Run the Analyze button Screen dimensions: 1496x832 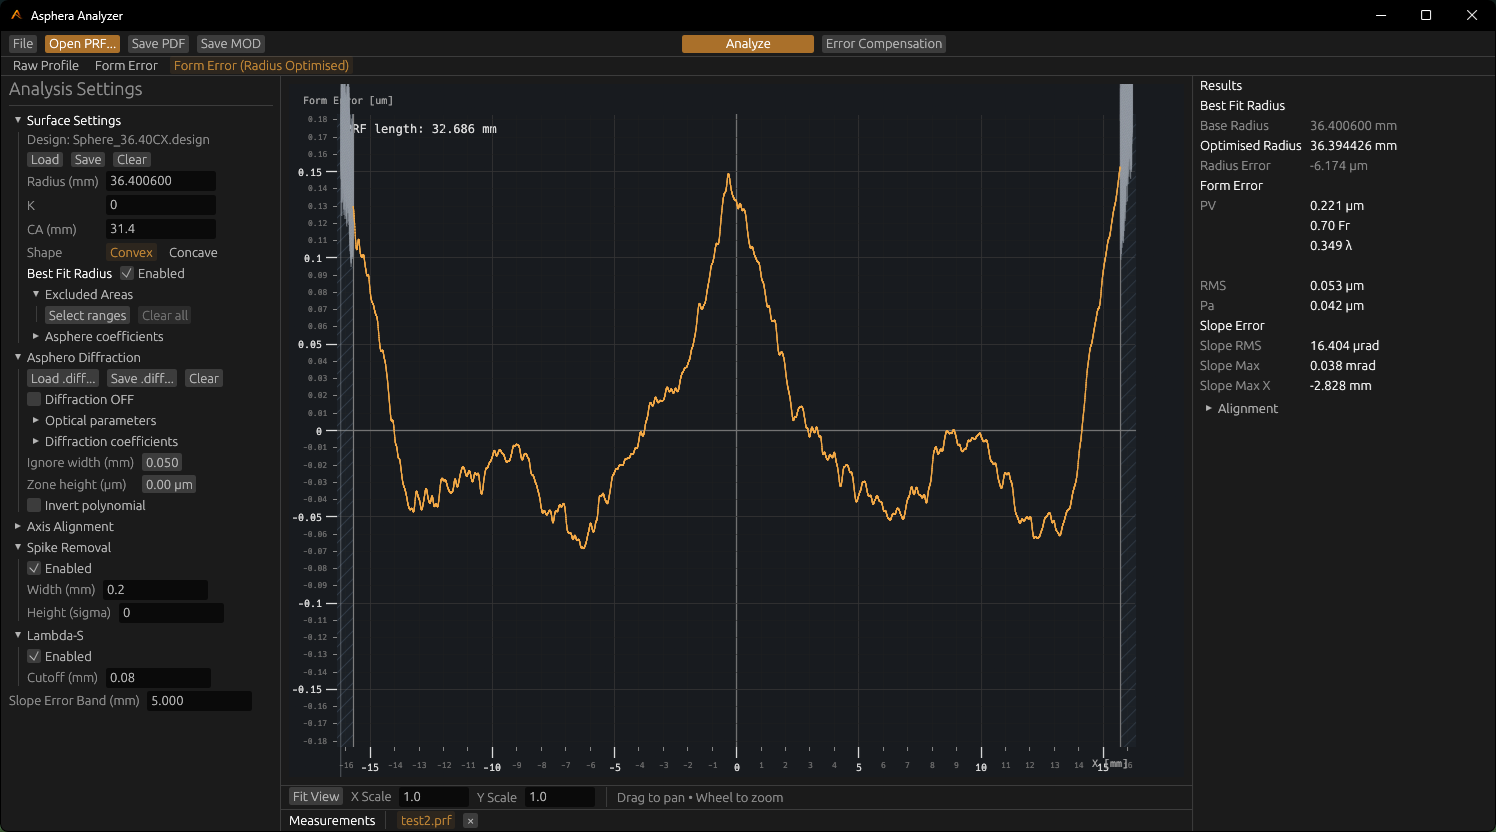(x=748, y=43)
